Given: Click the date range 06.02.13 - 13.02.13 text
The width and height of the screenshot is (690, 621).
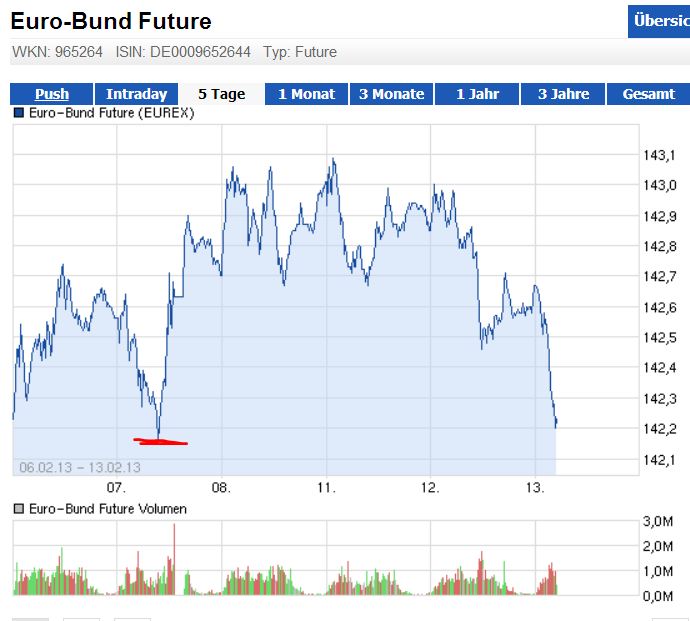Looking at the screenshot, I should pos(80,467).
